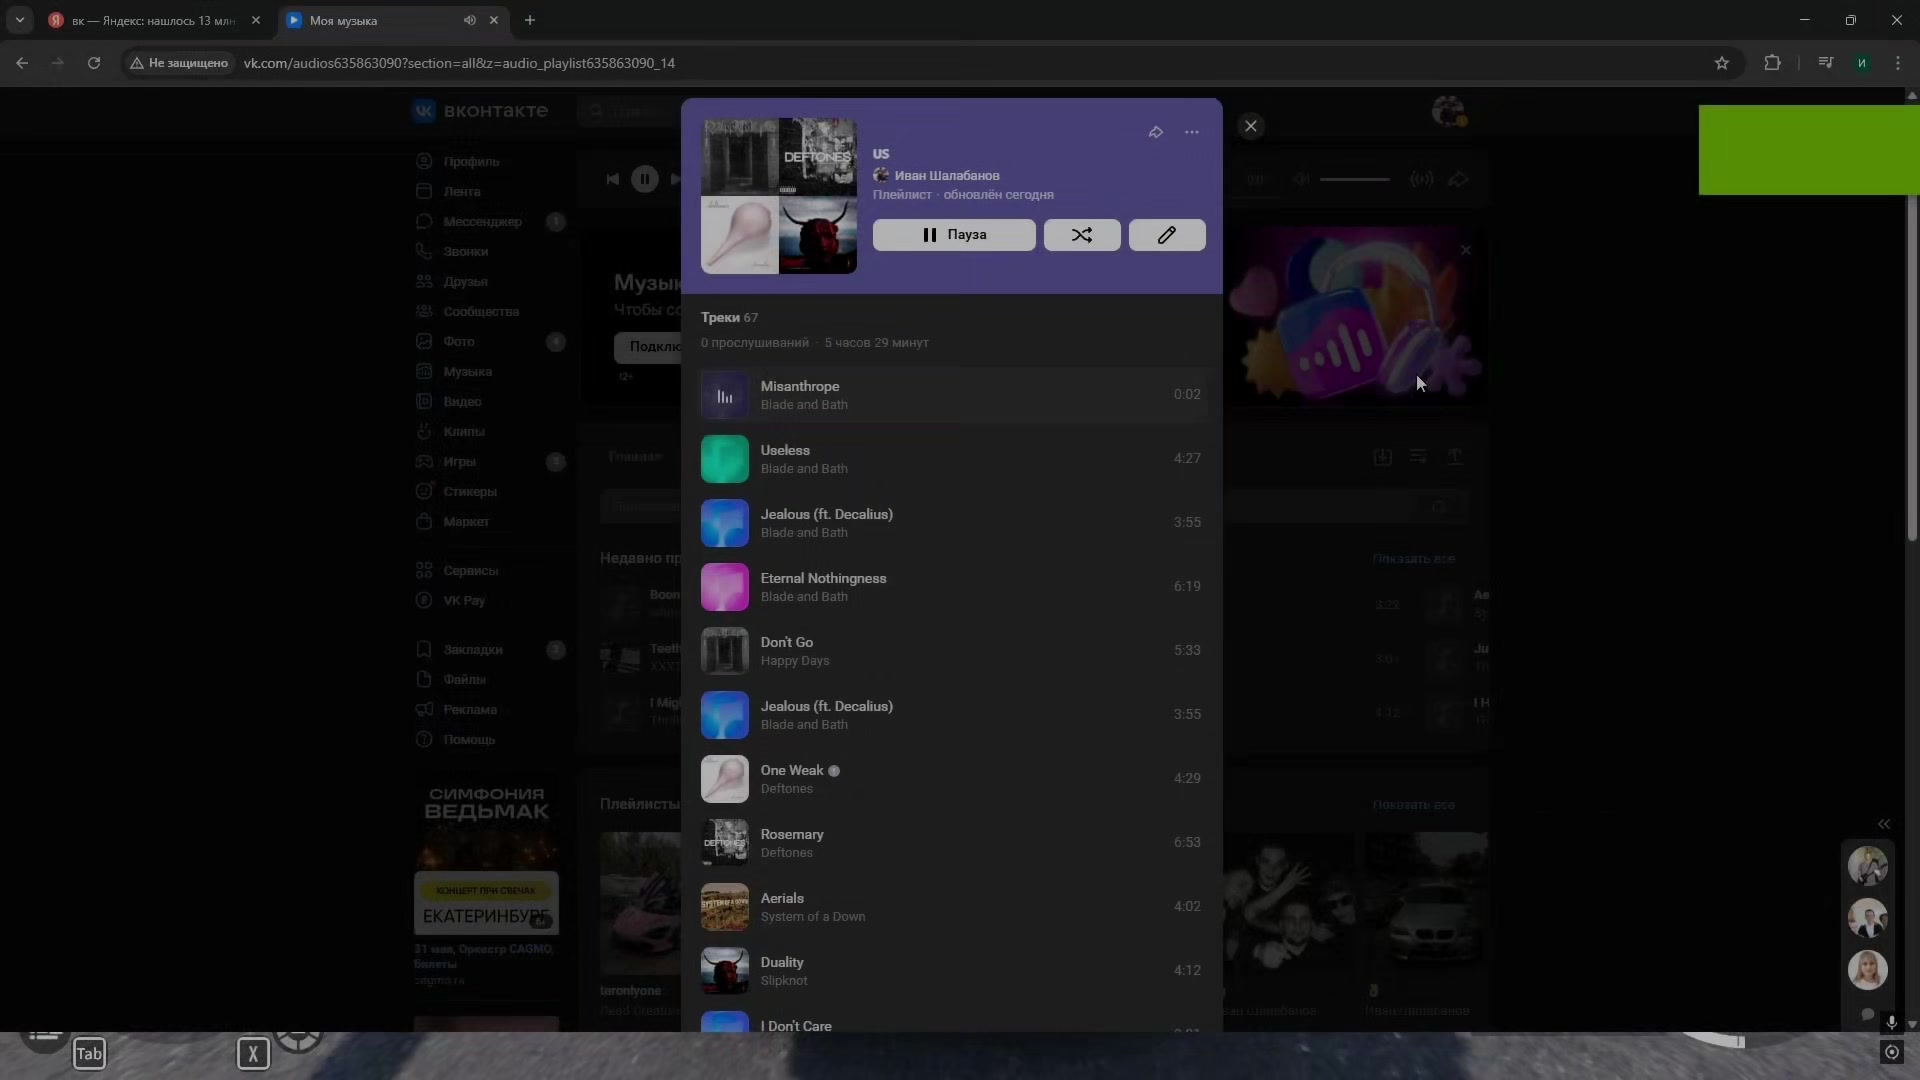The width and height of the screenshot is (1920, 1080).
Task: Close the playlist popup with the X button
Action: tap(1250, 126)
